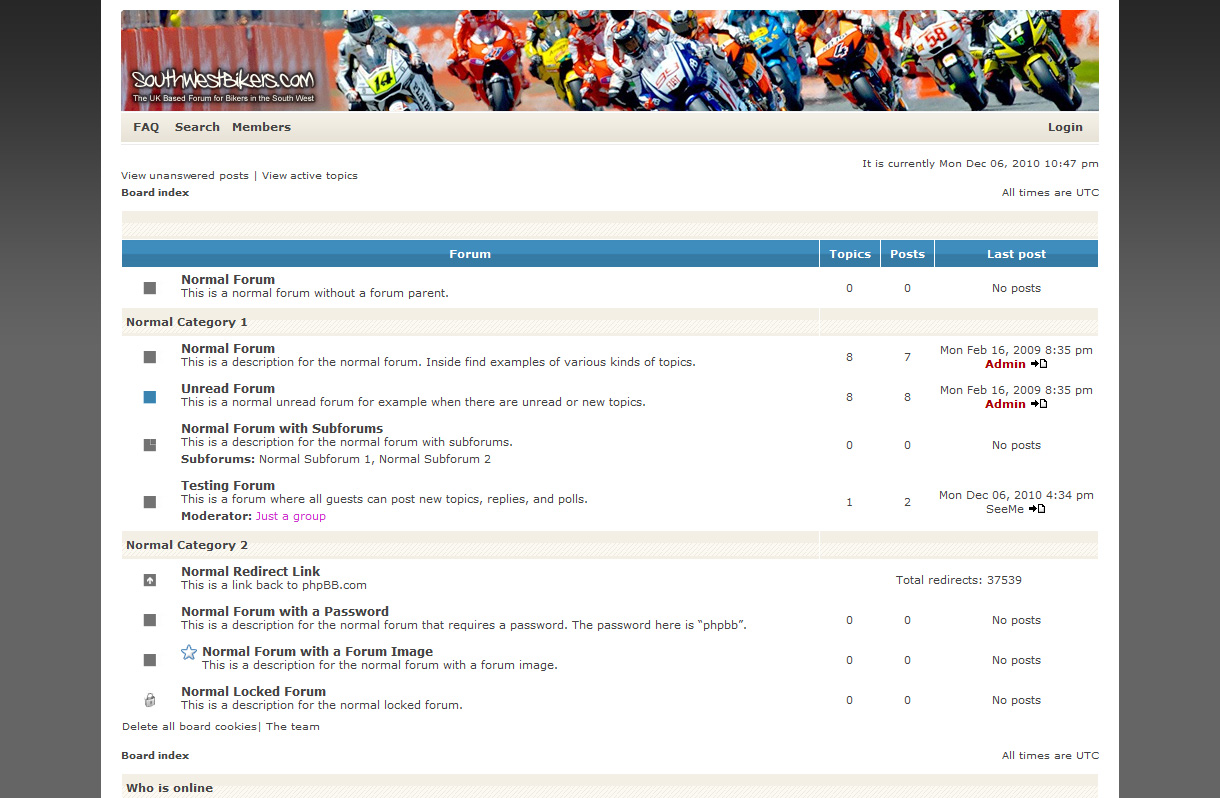The height and width of the screenshot is (798, 1220).
Task: Open the Just a group moderator link
Action: click(x=290, y=517)
